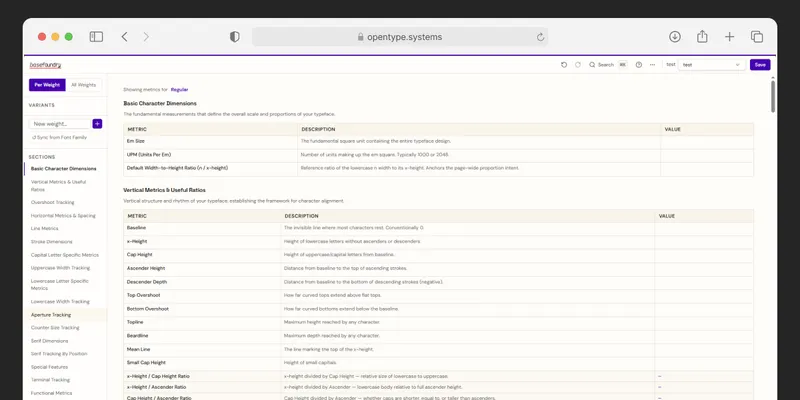The image size is (800, 400).
Task: Click the Safari share icon
Action: [x=703, y=37]
